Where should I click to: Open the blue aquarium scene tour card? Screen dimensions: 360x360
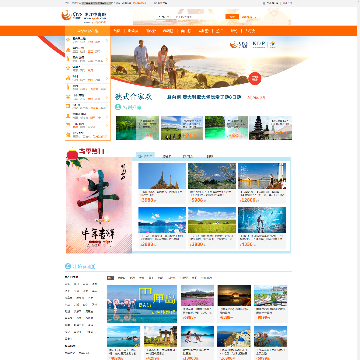click(x=262, y=228)
